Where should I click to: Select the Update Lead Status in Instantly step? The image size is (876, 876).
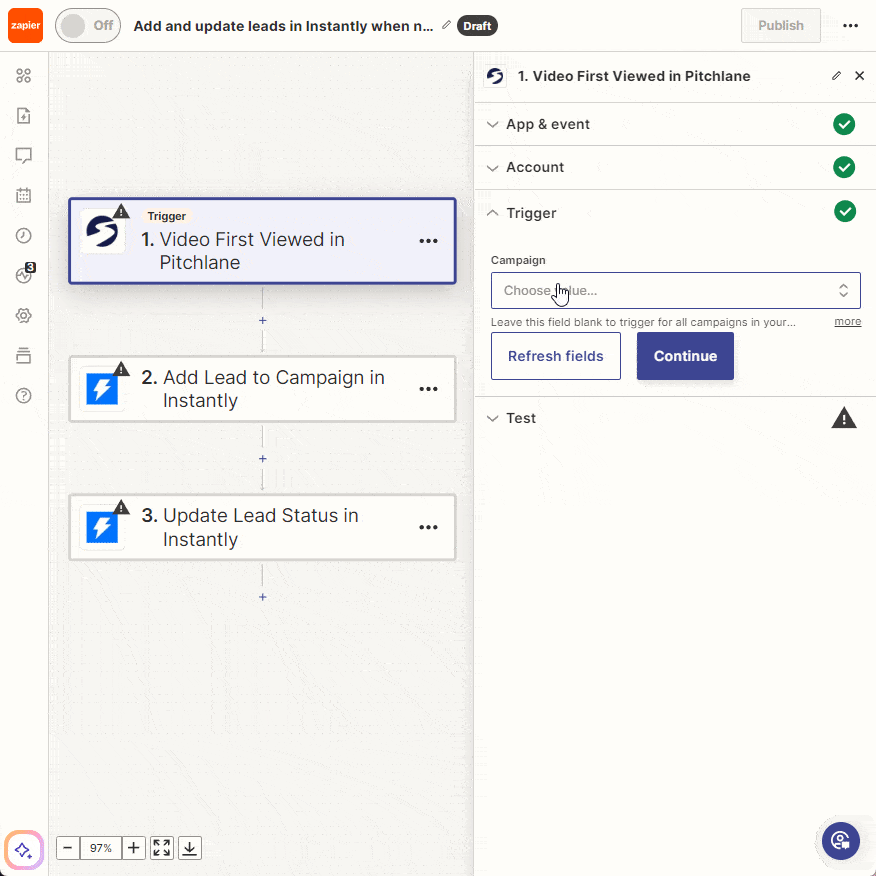(x=263, y=527)
